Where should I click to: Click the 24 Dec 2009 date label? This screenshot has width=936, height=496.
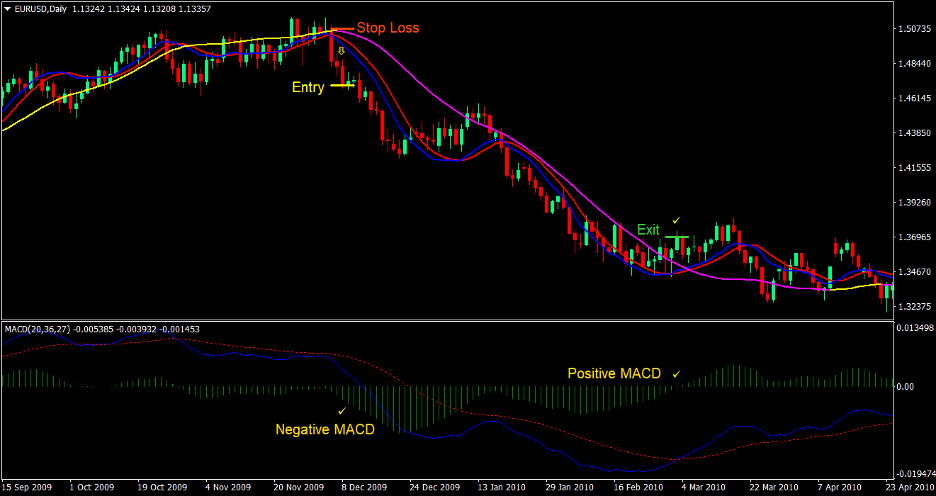435,487
